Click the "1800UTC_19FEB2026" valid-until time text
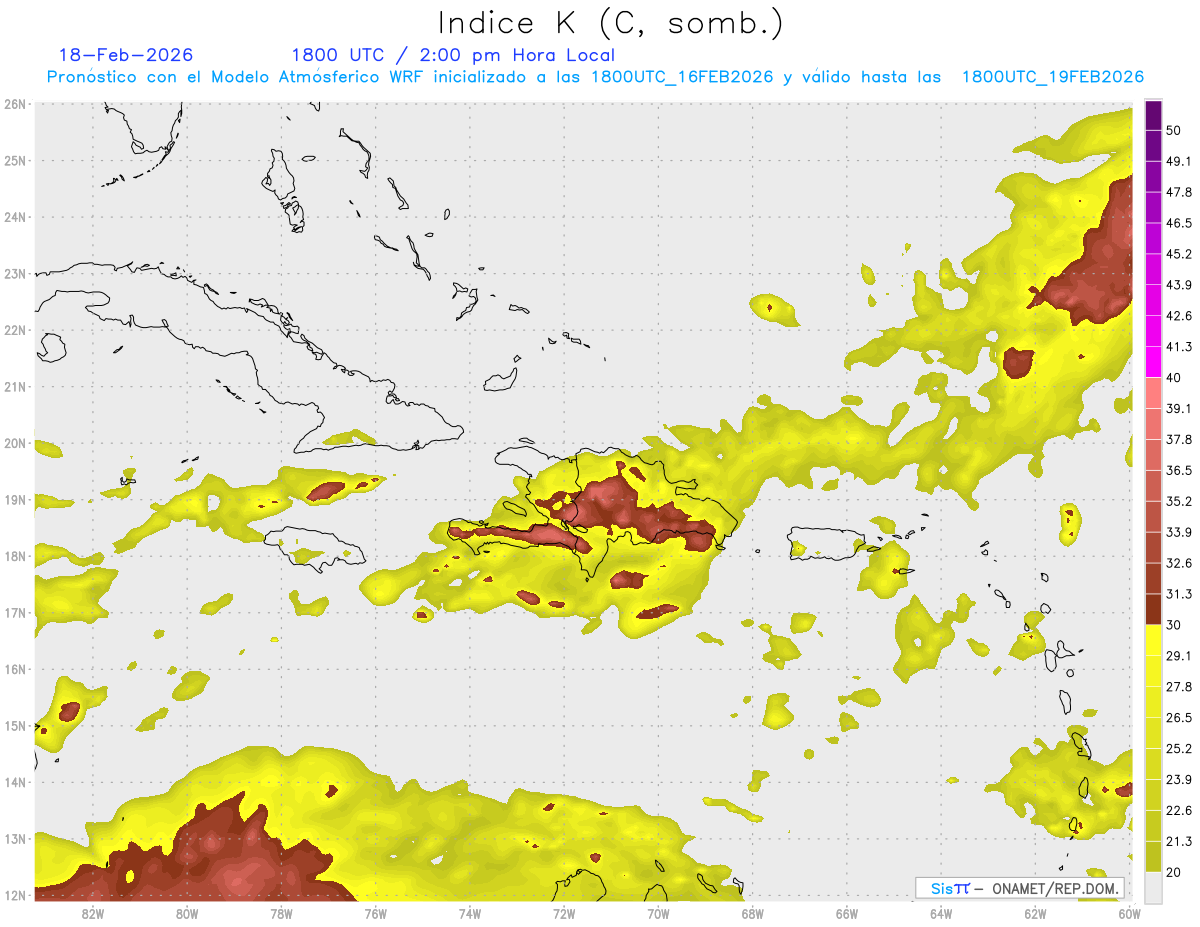 (1051, 76)
